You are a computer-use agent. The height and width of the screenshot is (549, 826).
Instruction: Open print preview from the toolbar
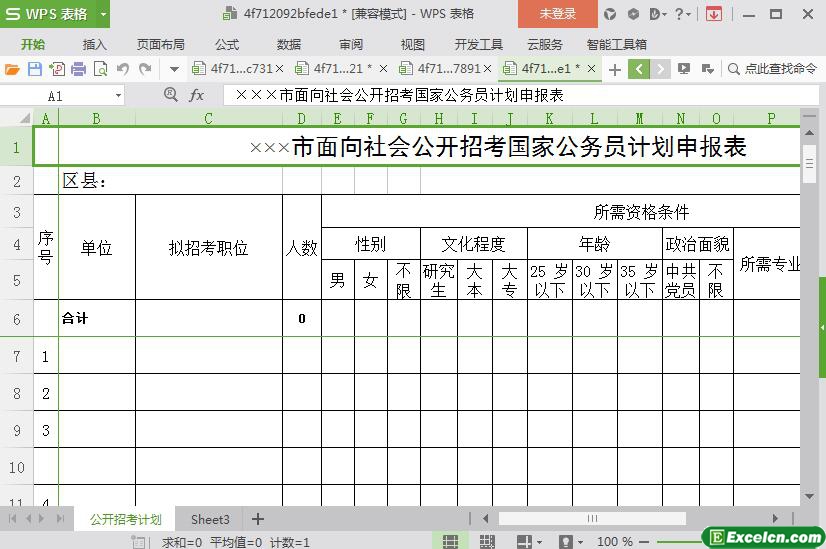click(100, 69)
